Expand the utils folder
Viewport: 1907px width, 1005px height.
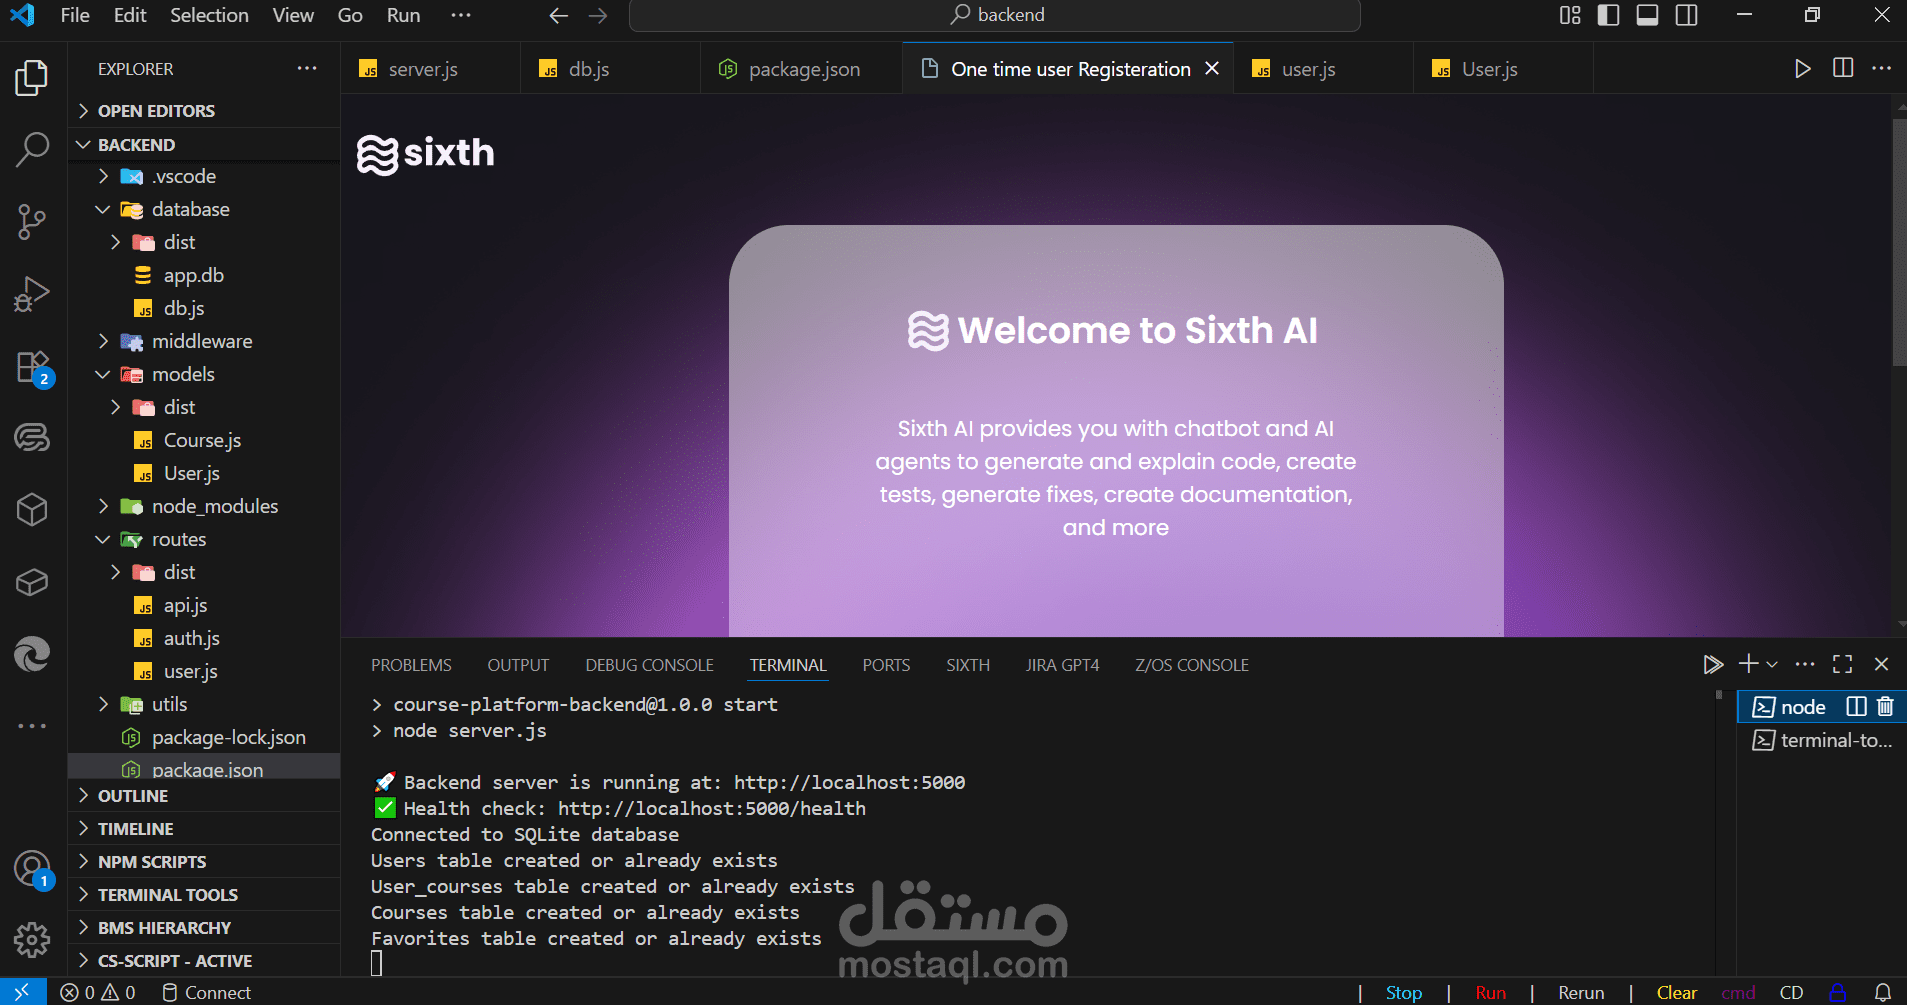(x=204, y=704)
